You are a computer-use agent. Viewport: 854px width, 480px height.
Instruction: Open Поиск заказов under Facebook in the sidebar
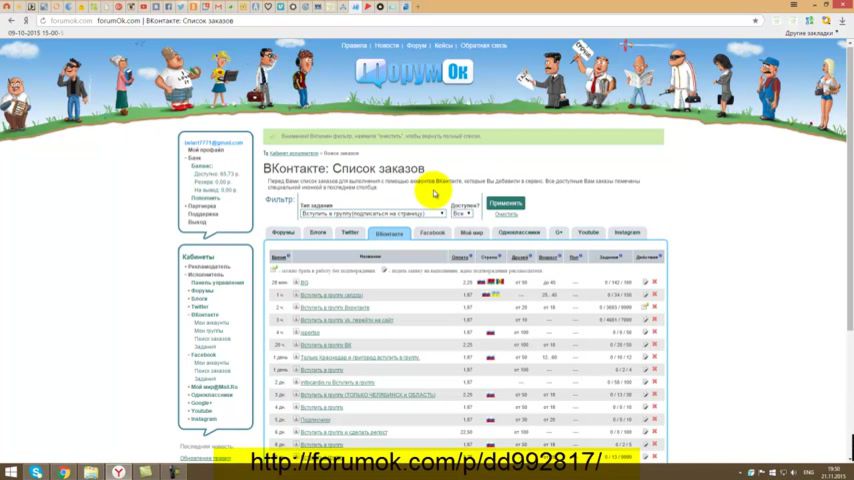212,371
